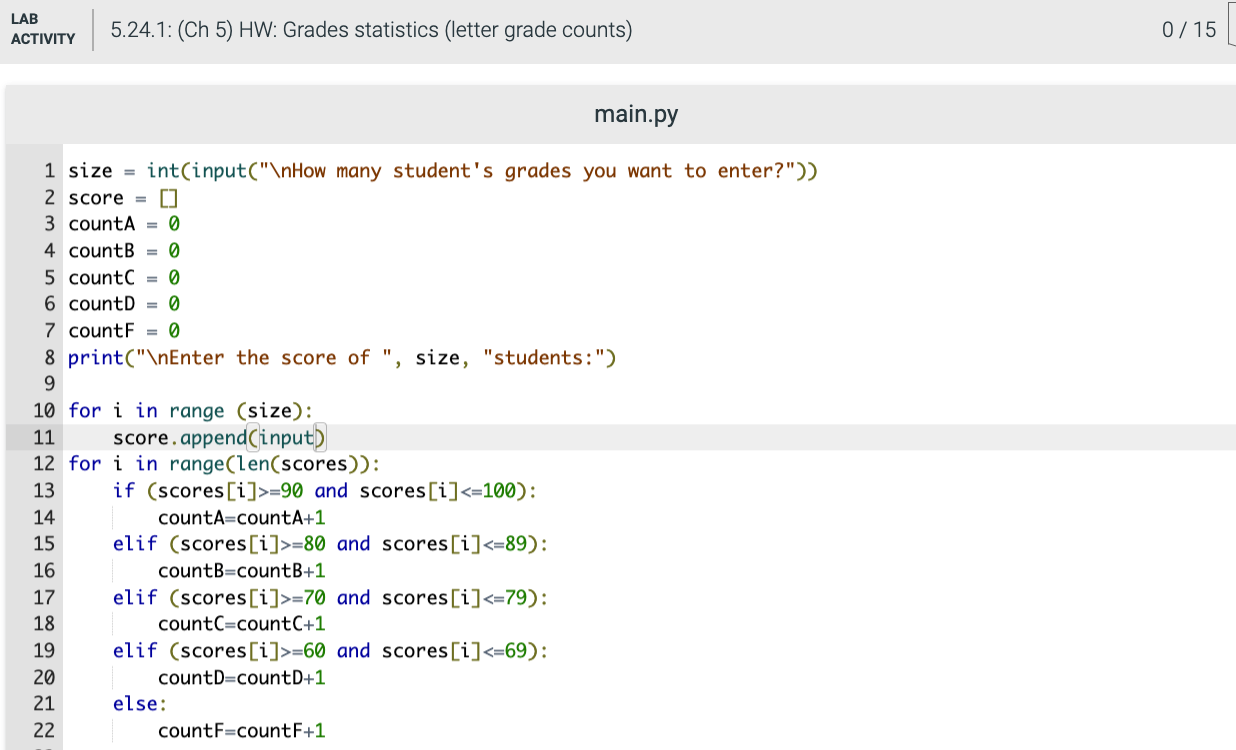The height and width of the screenshot is (750, 1236).
Task: Click the LAB ACTIVITY label
Action: click(x=43, y=30)
